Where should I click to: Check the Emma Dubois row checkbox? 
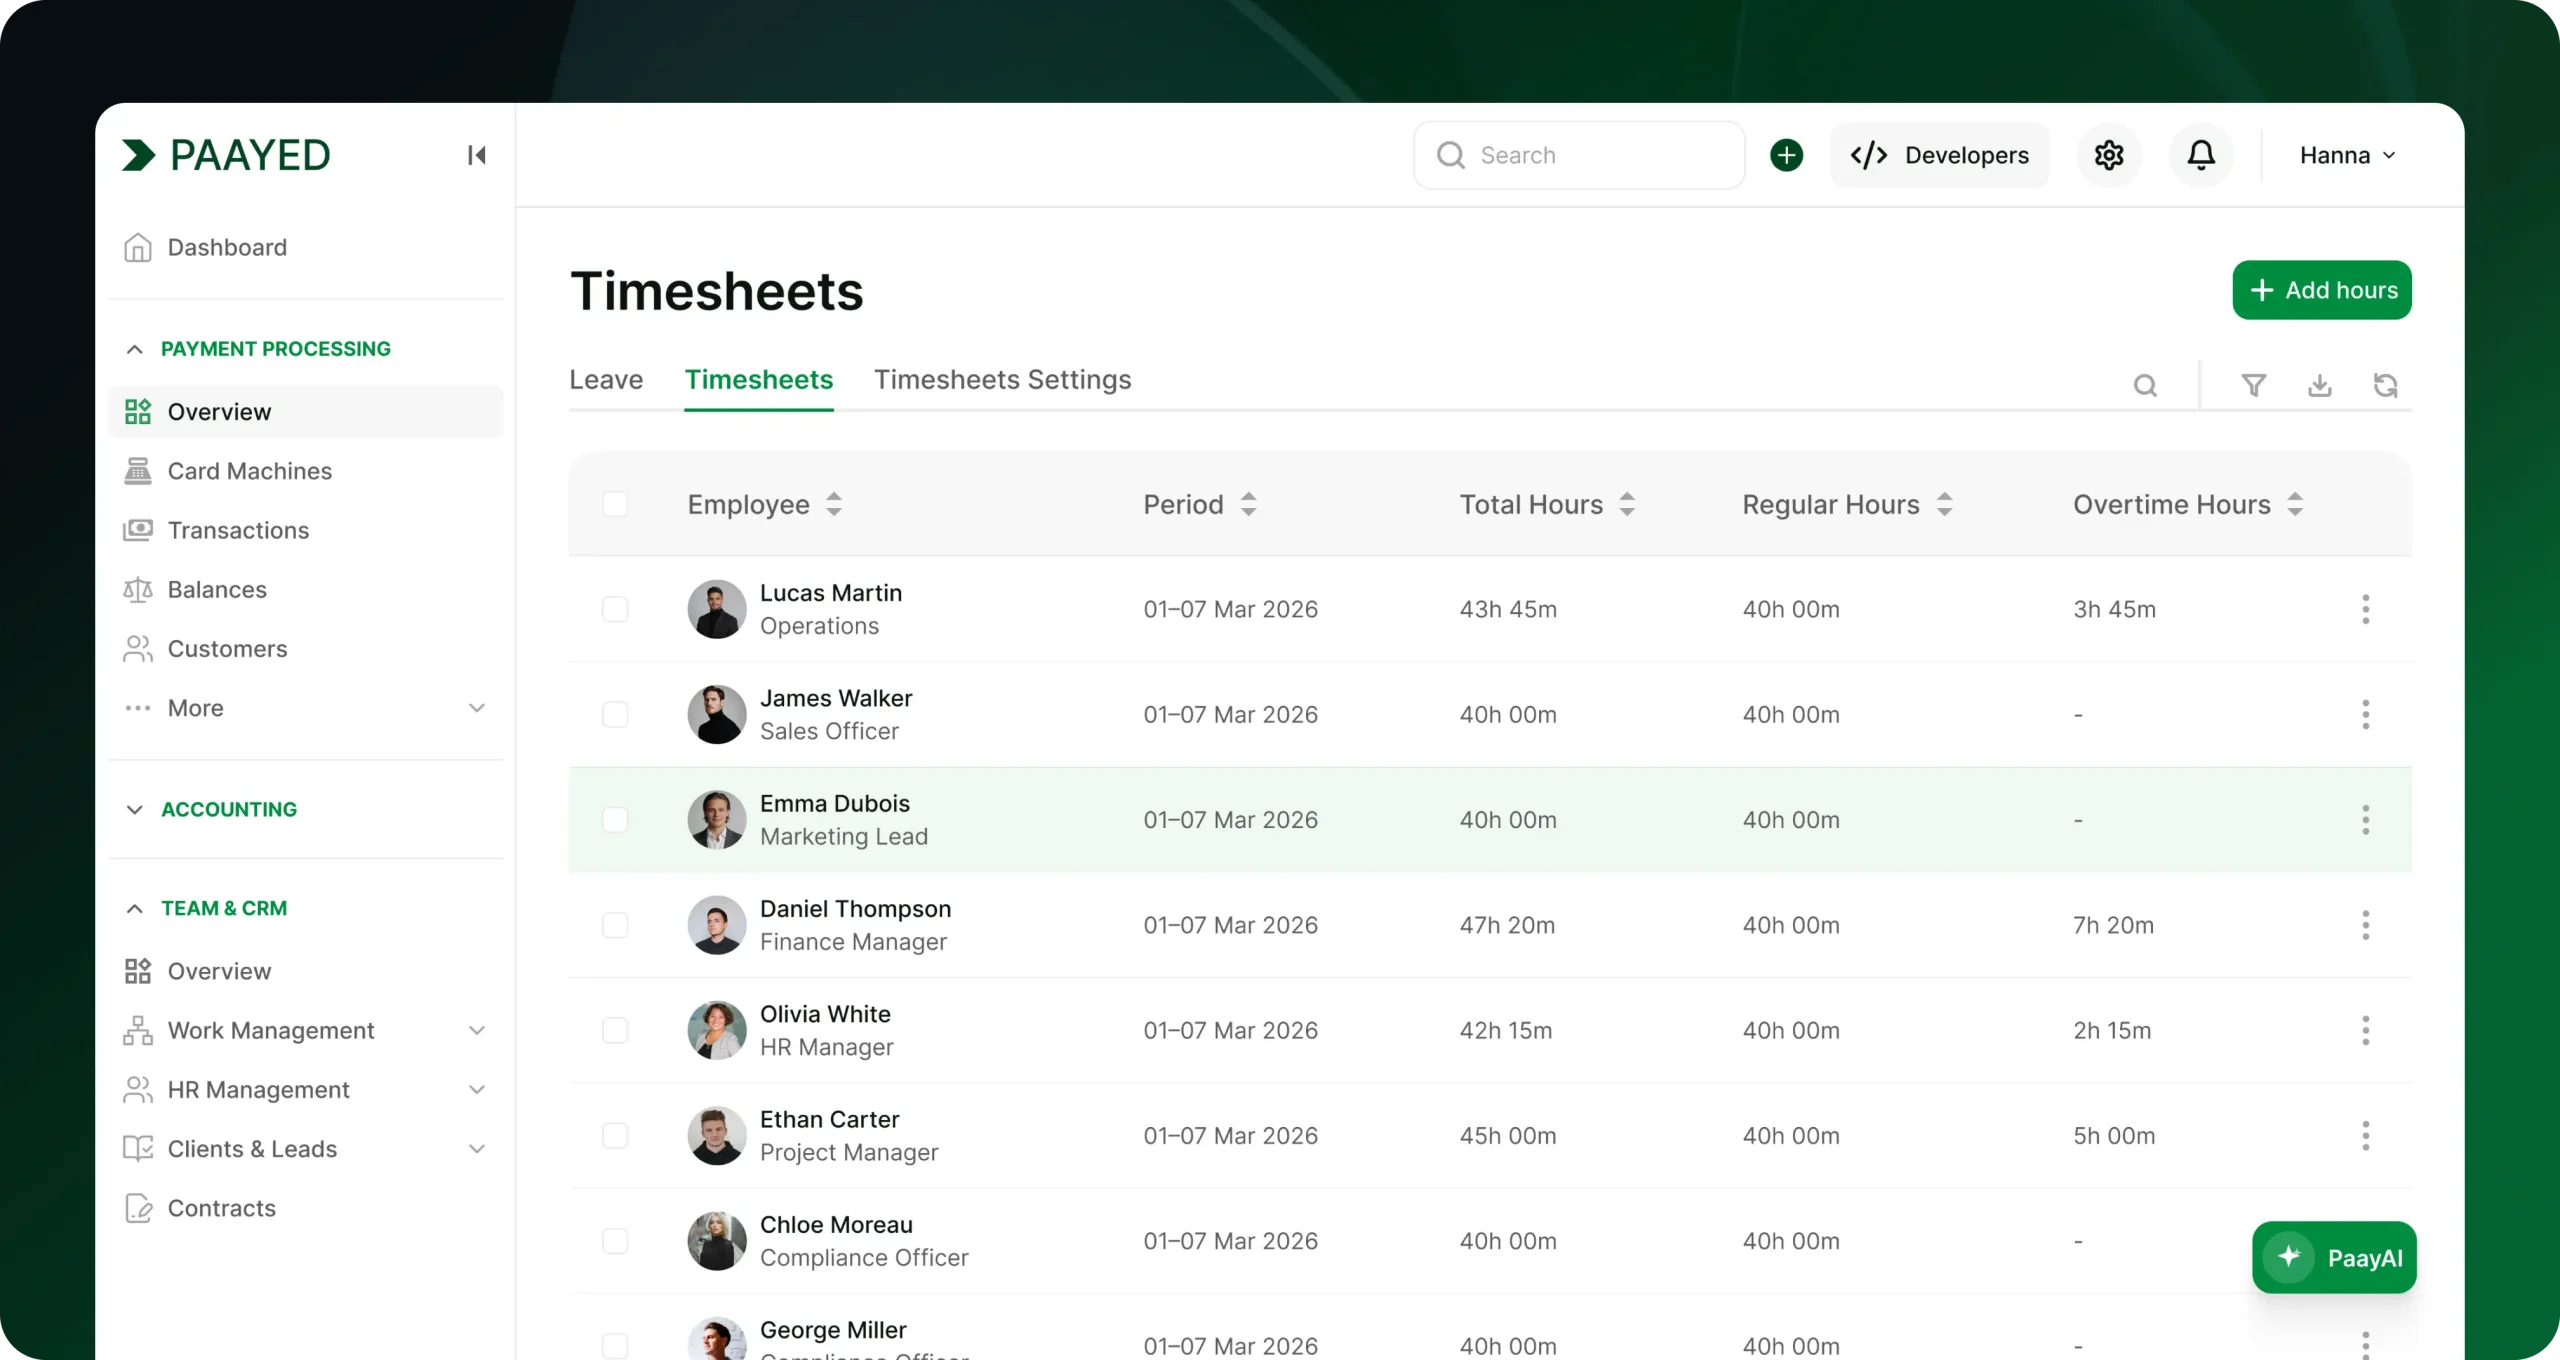tap(615, 820)
